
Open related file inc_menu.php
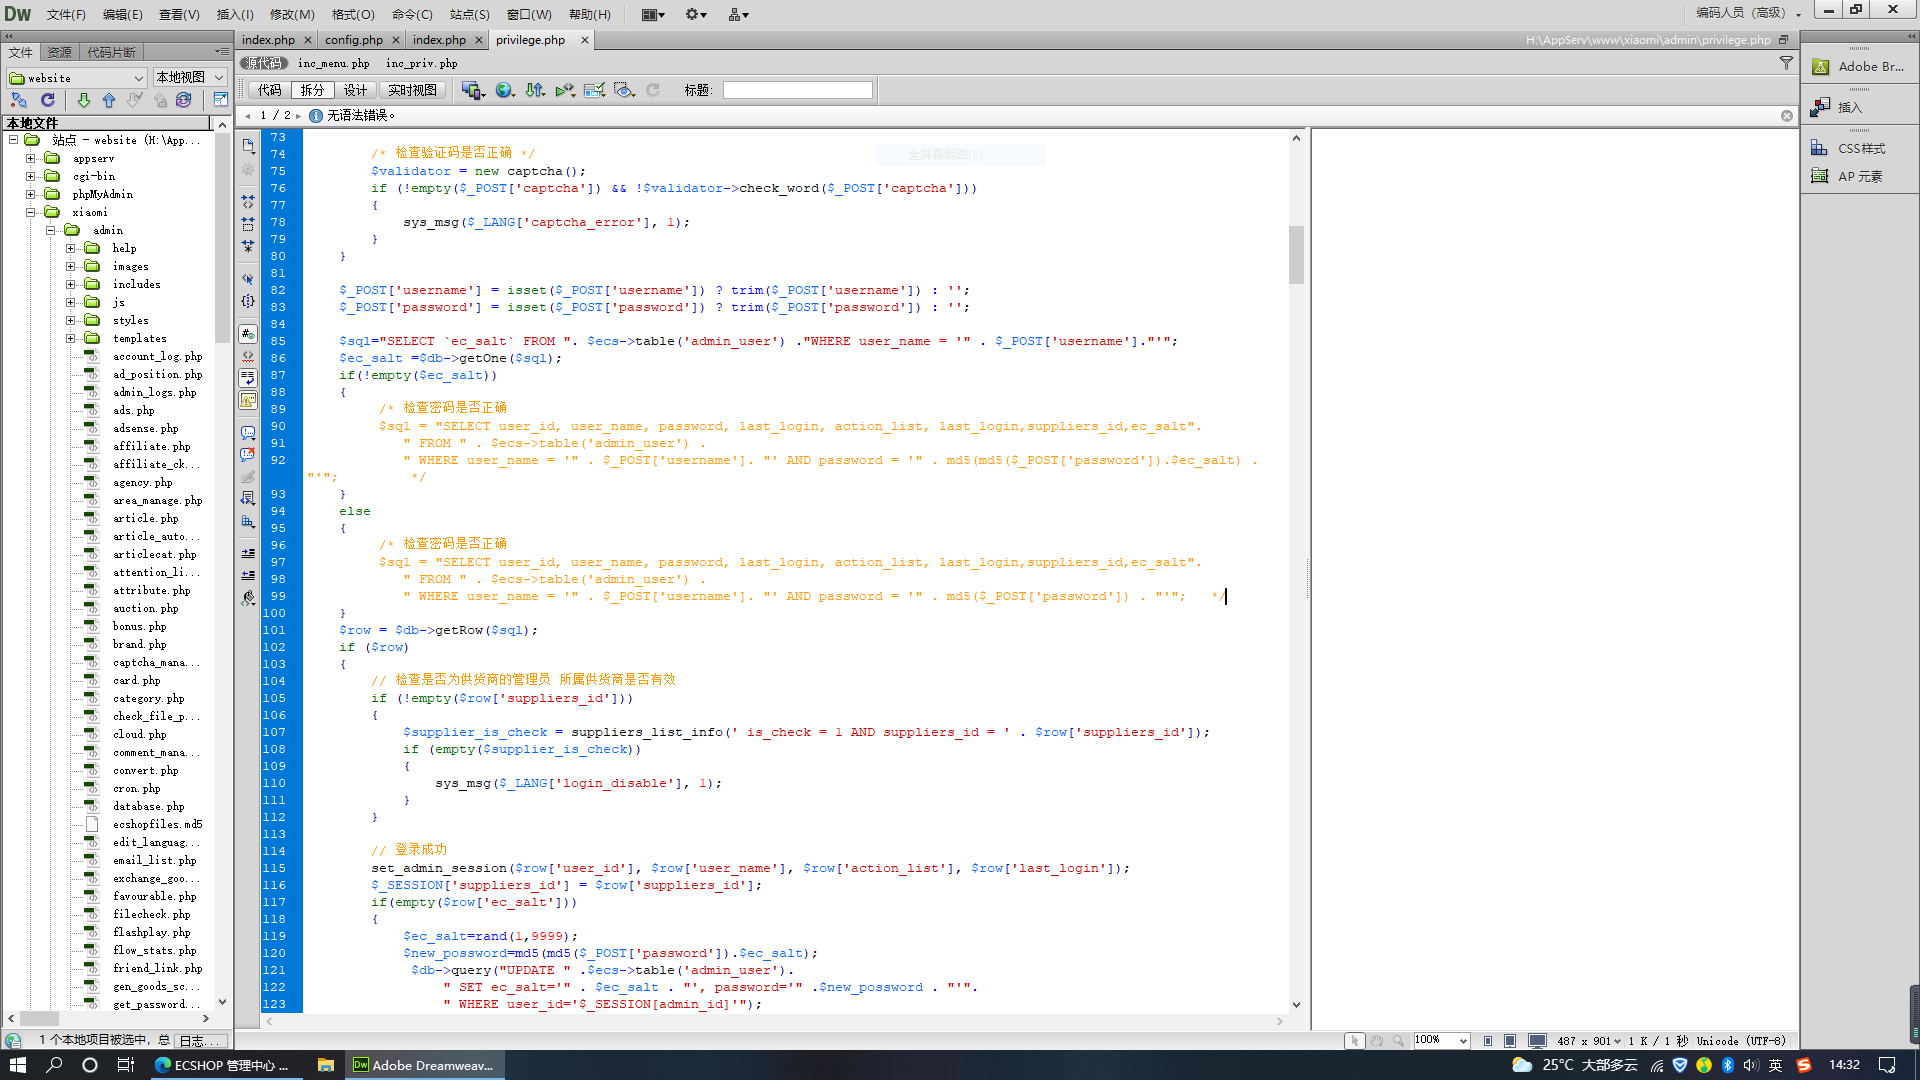coord(333,63)
